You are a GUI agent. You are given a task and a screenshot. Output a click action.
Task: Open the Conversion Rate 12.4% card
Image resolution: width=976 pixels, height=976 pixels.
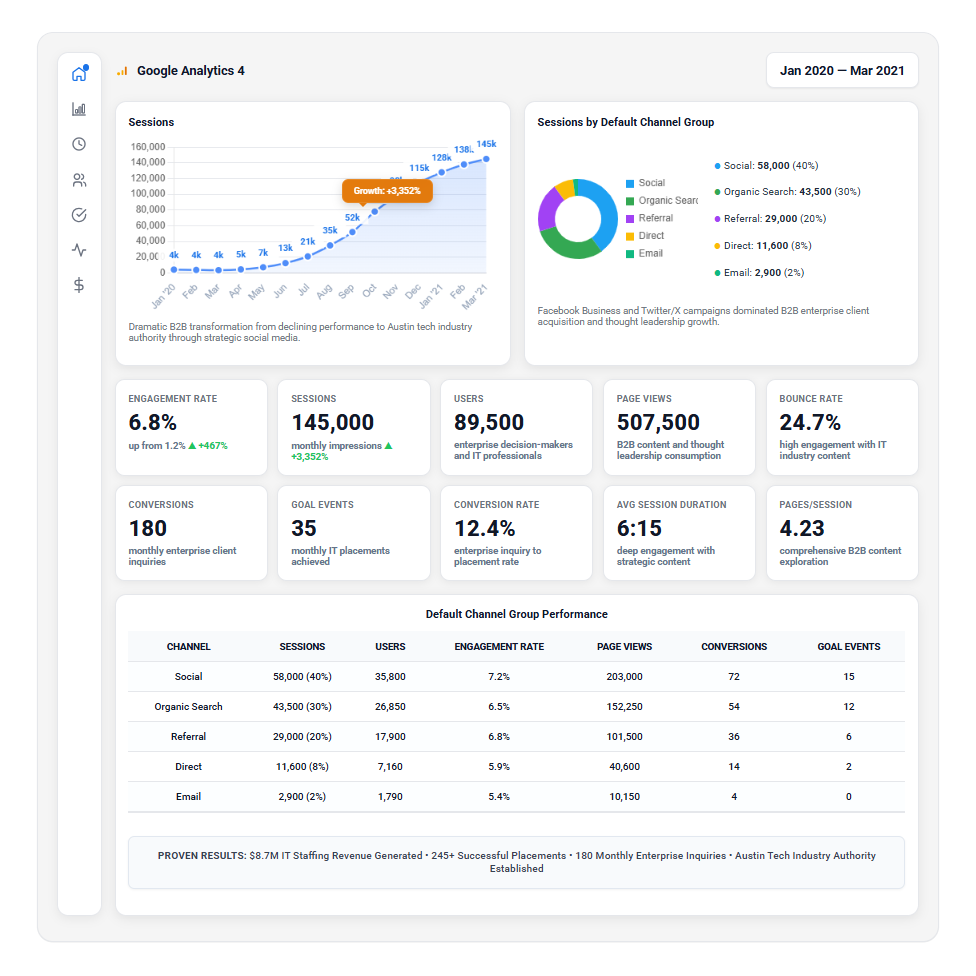(x=516, y=533)
